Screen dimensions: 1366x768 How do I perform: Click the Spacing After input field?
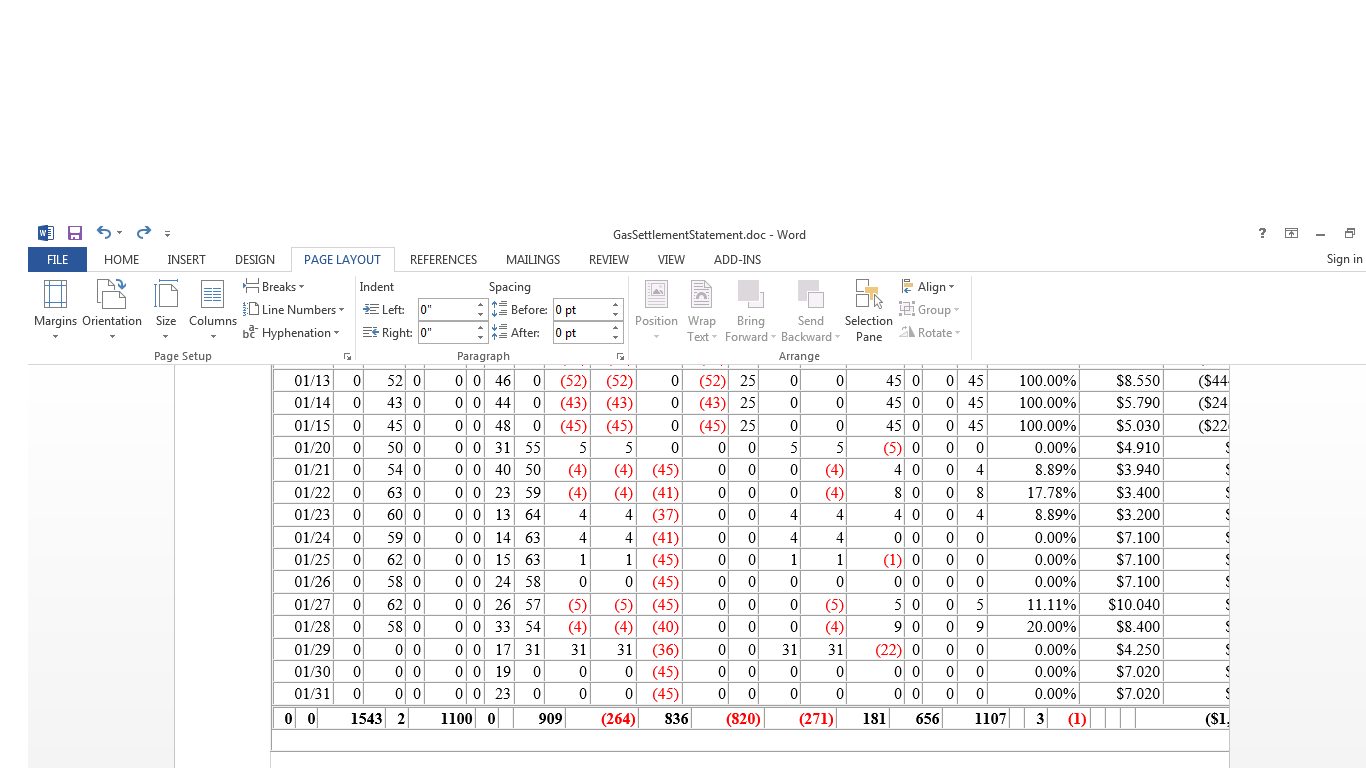click(581, 333)
